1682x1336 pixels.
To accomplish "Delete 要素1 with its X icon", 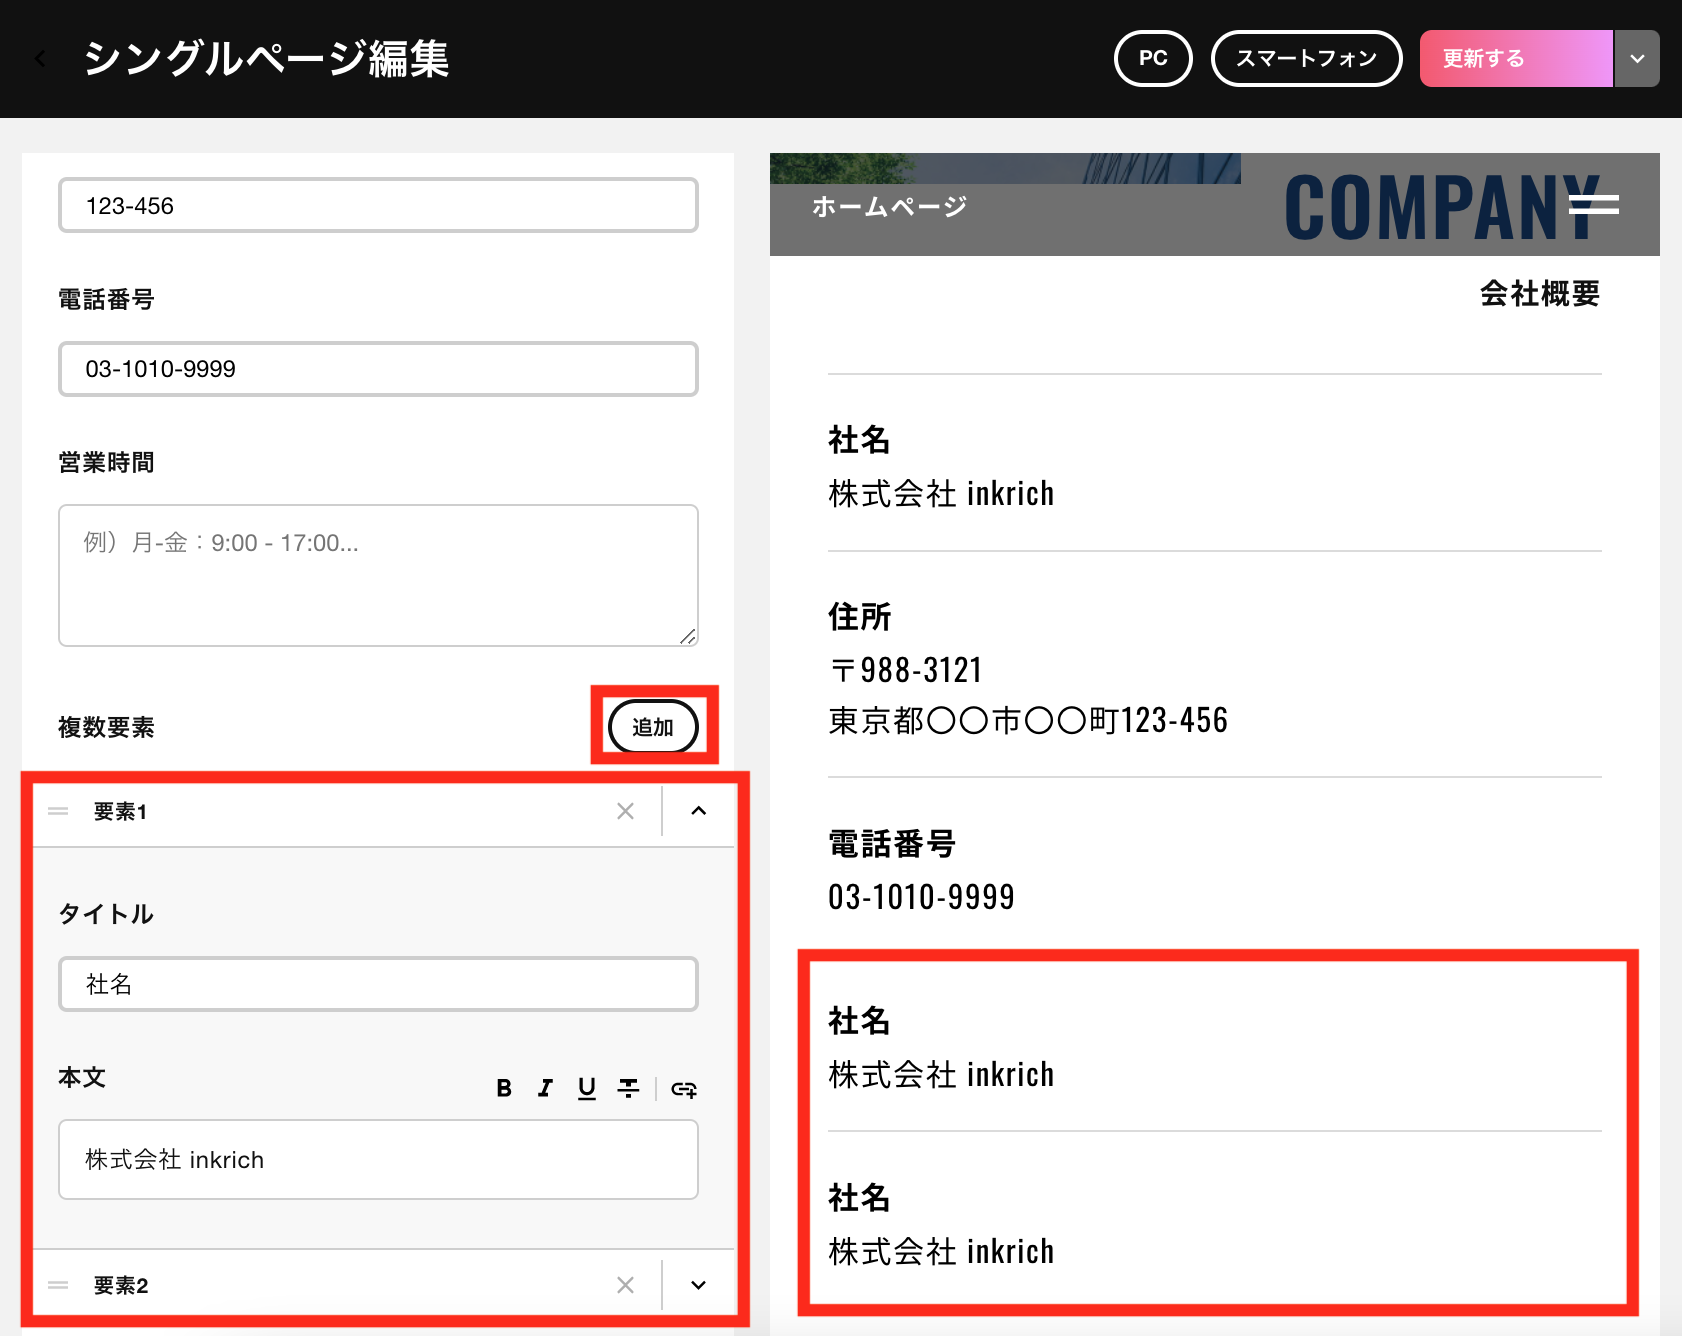I will point(625,811).
